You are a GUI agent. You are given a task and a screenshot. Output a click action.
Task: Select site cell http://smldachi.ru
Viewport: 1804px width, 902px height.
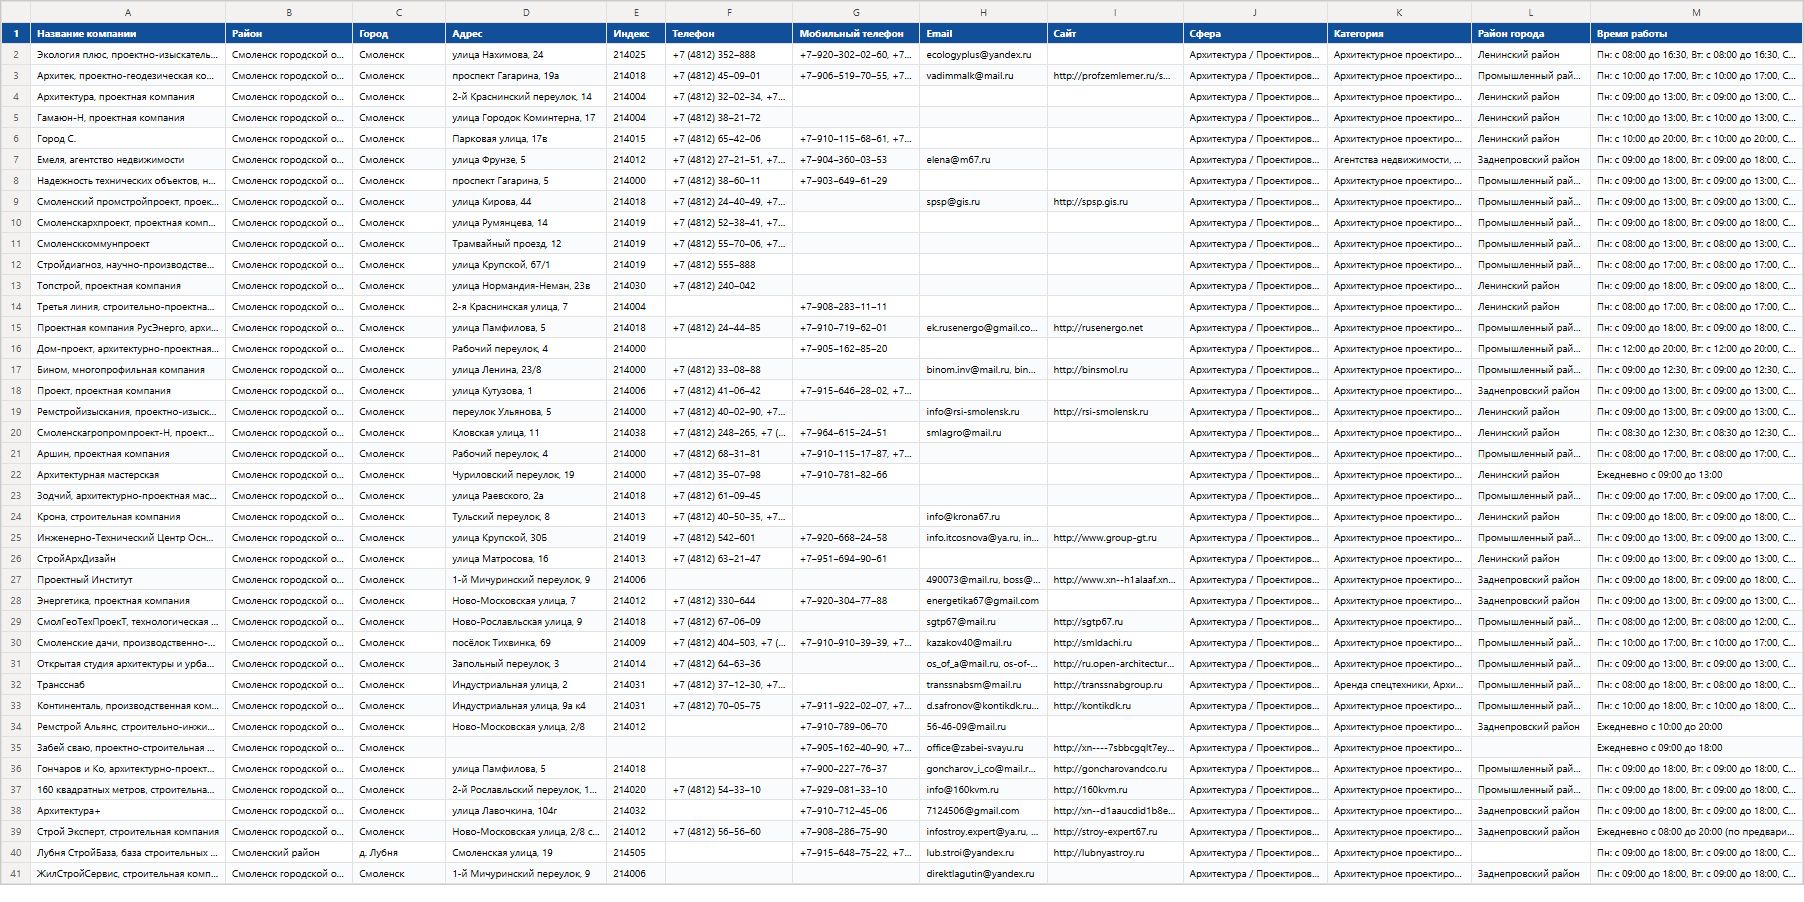click(1115, 642)
